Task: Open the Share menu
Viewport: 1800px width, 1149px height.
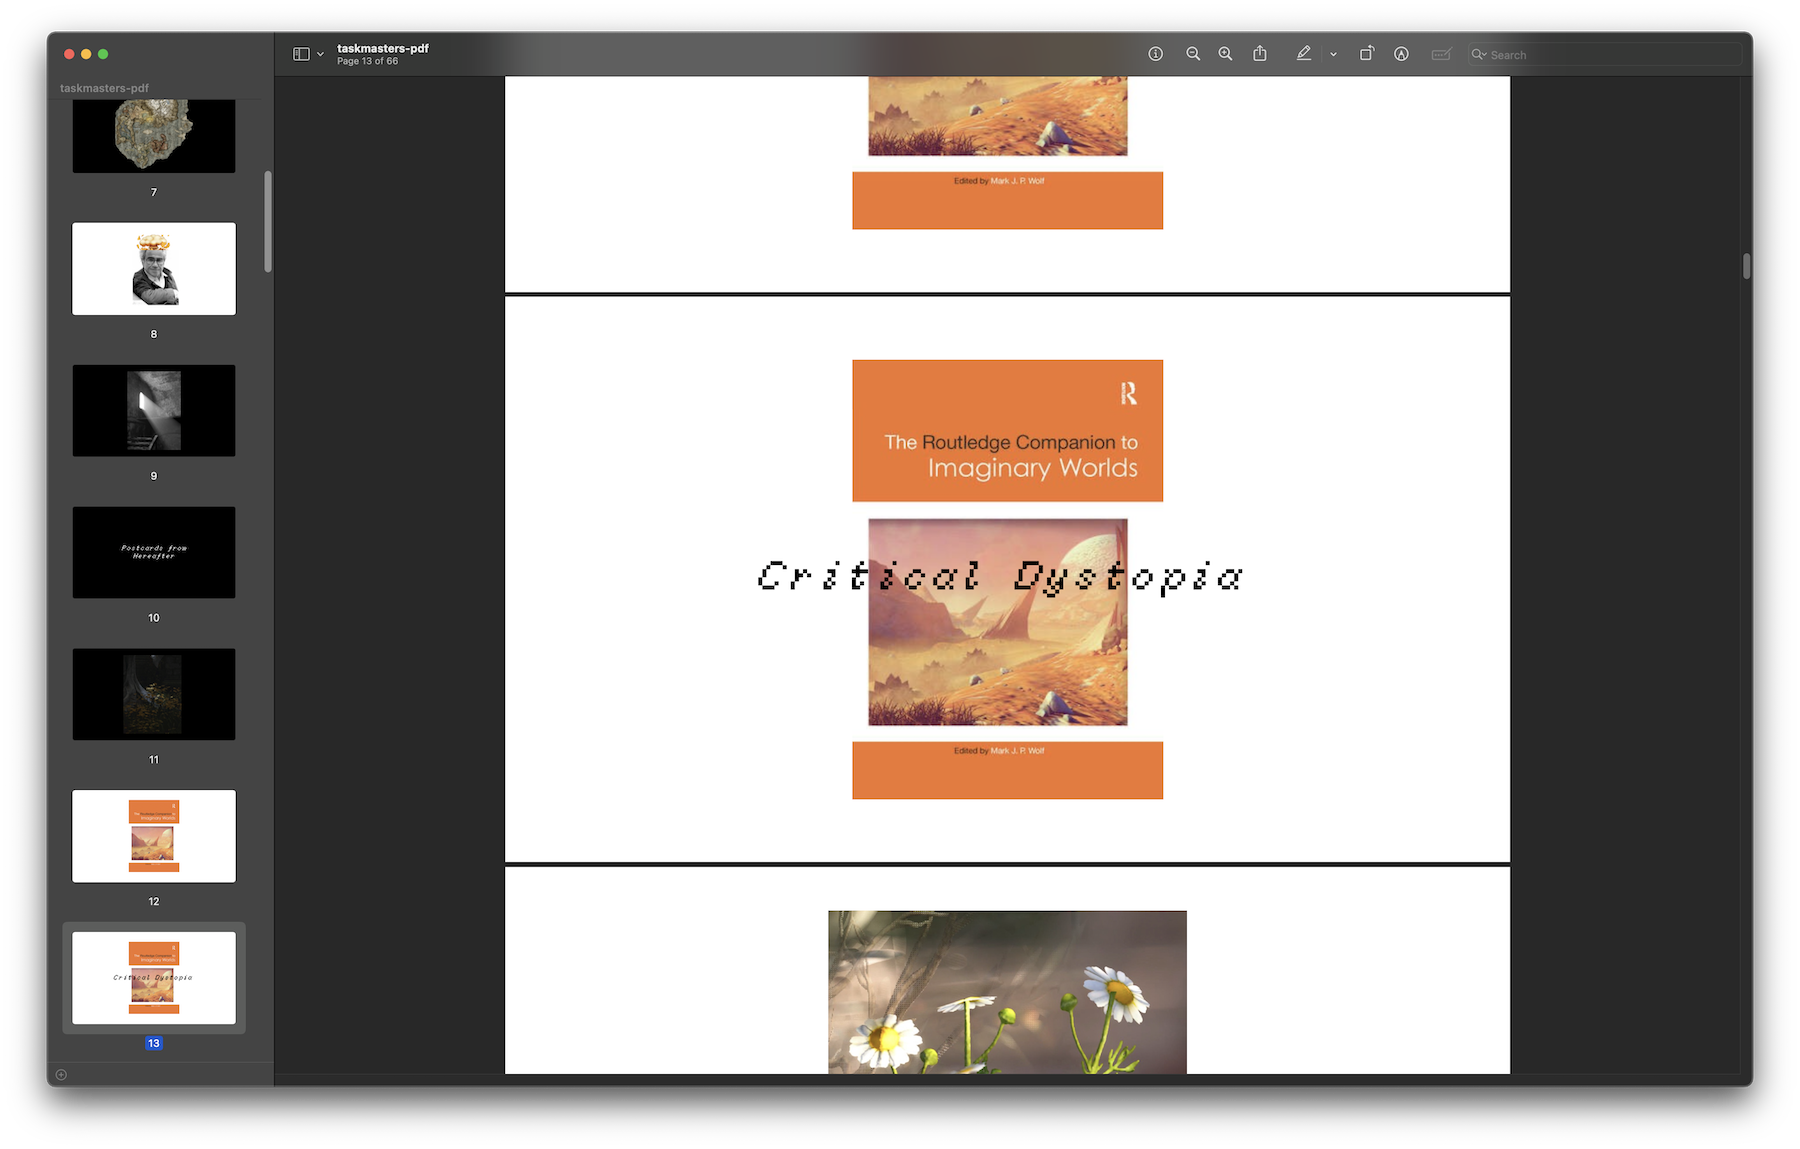Action: 1260,54
